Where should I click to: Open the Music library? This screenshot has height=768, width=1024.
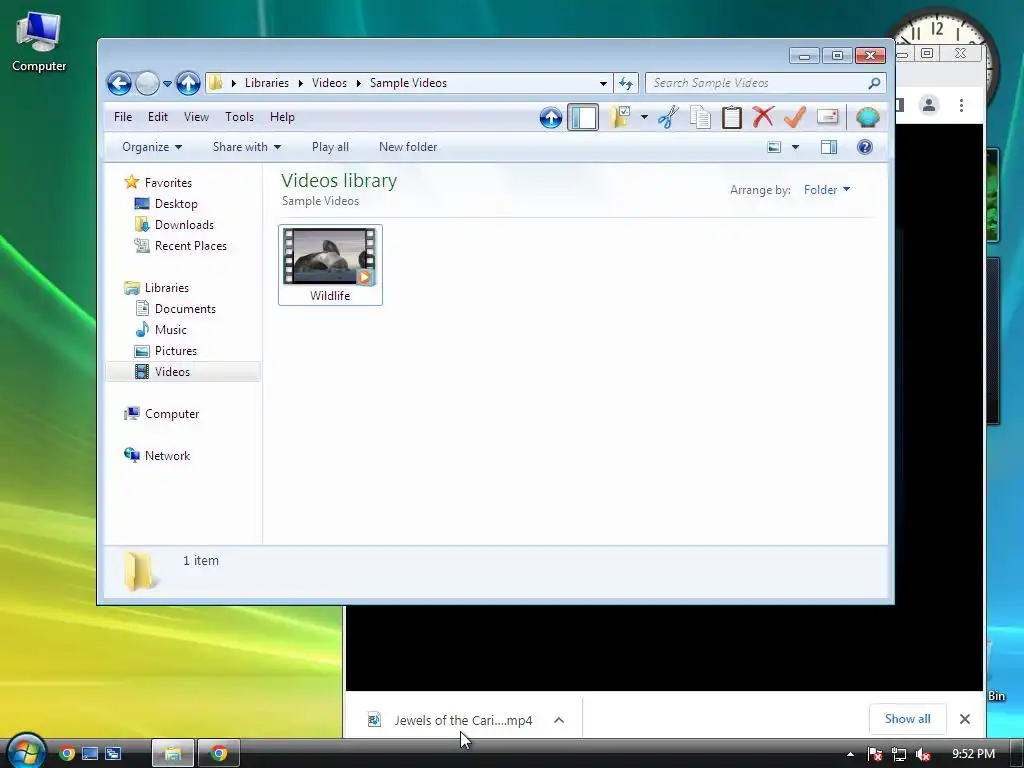170,330
